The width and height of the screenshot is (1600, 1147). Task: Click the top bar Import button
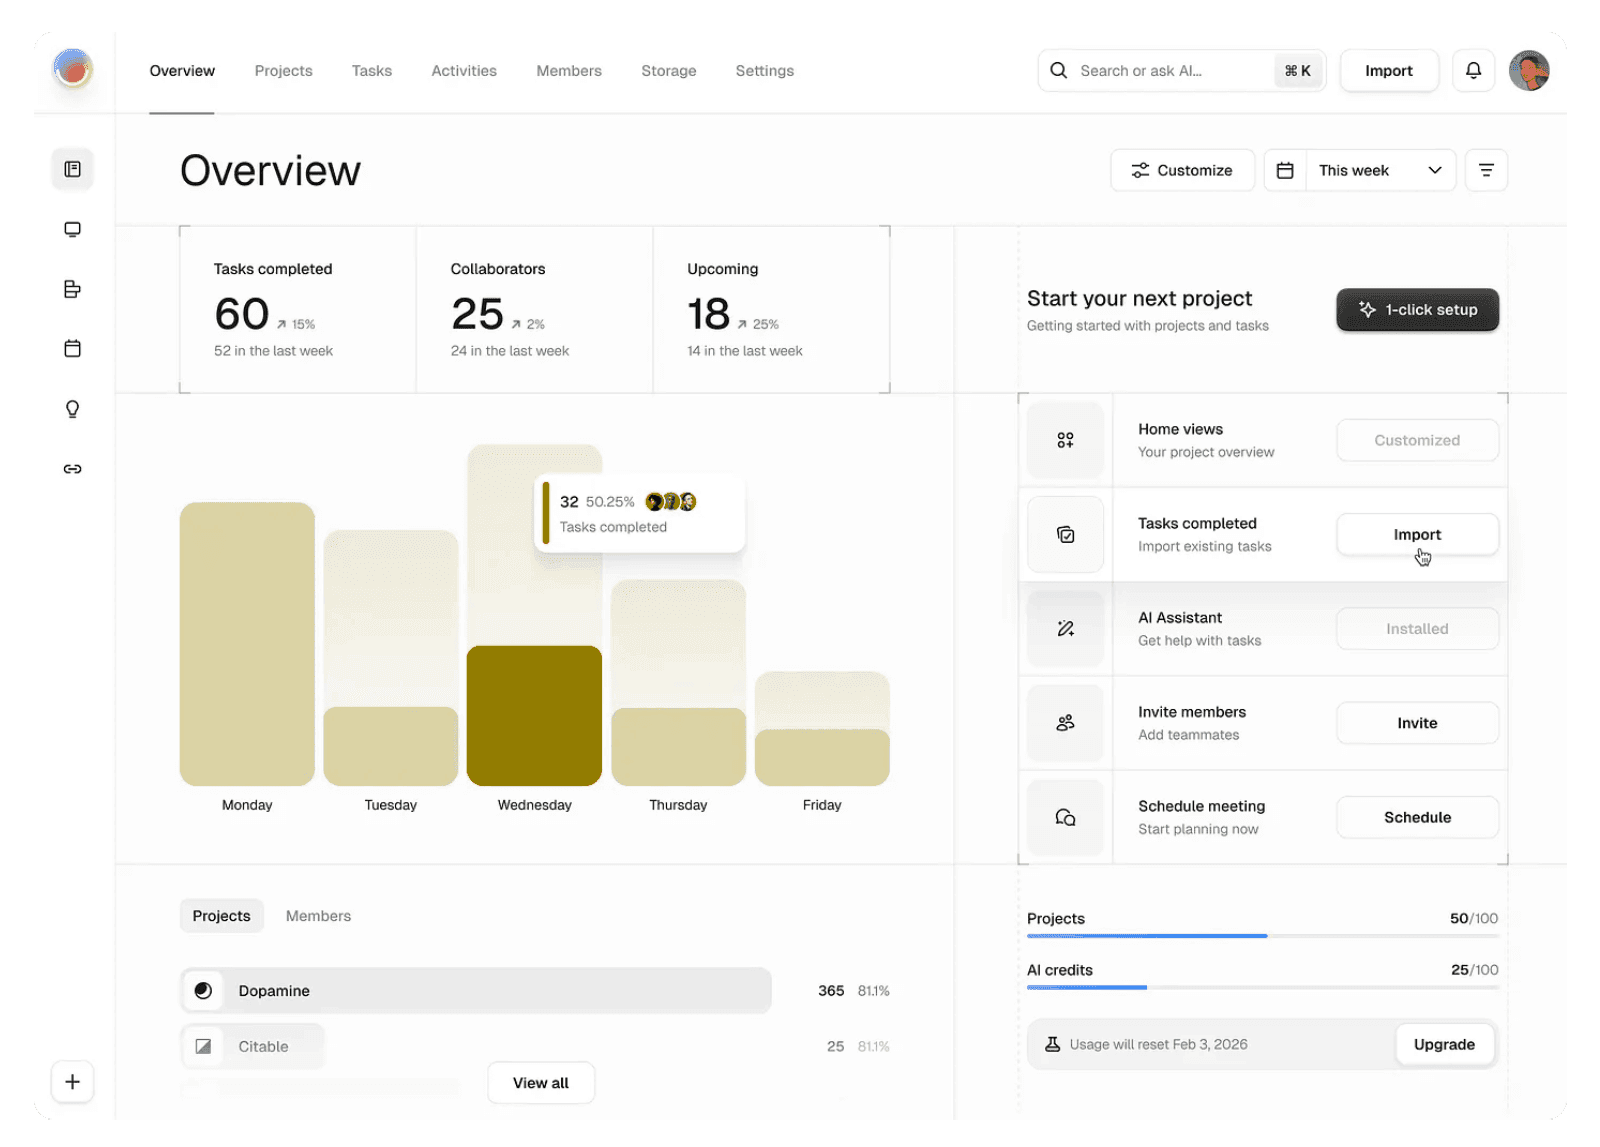click(x=1389, y=71)
